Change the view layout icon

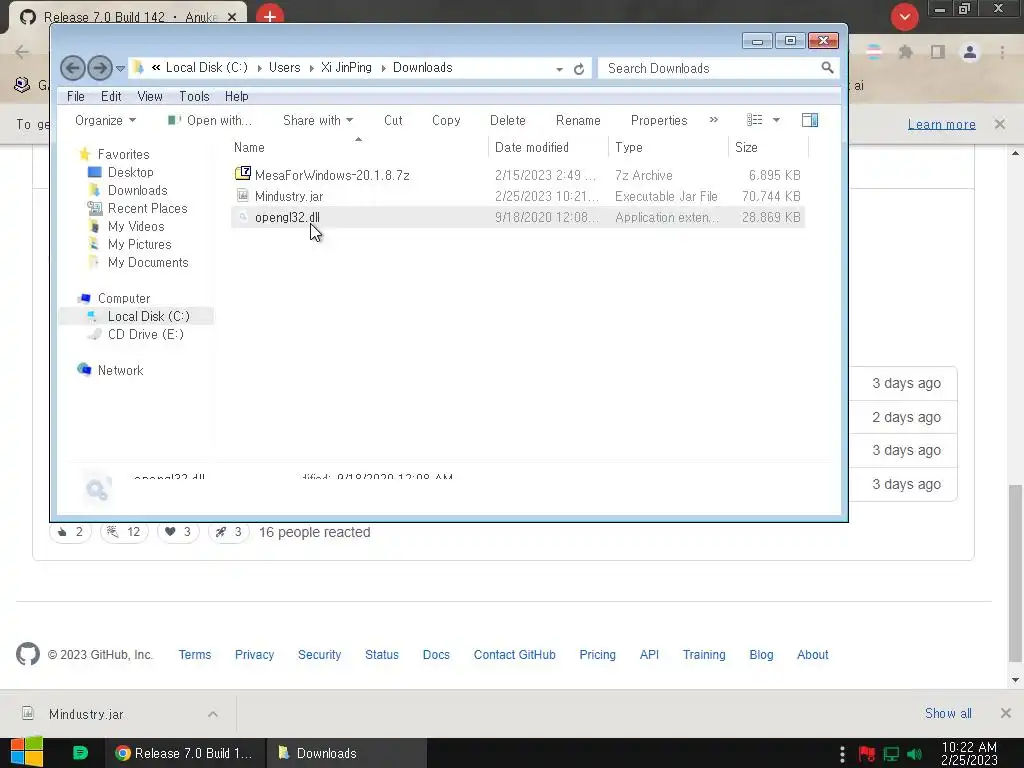tap(755, 120)
